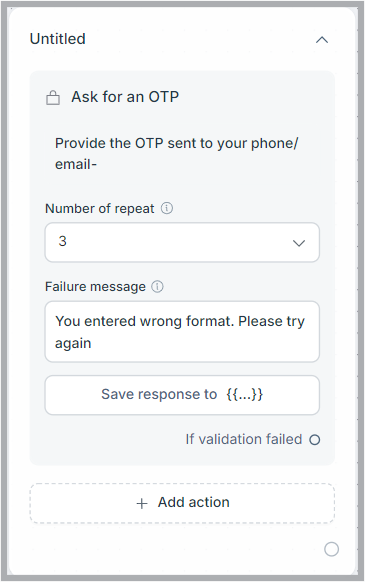Click the OTP prompt message text

pyautogui.click(x=177, y=153)
